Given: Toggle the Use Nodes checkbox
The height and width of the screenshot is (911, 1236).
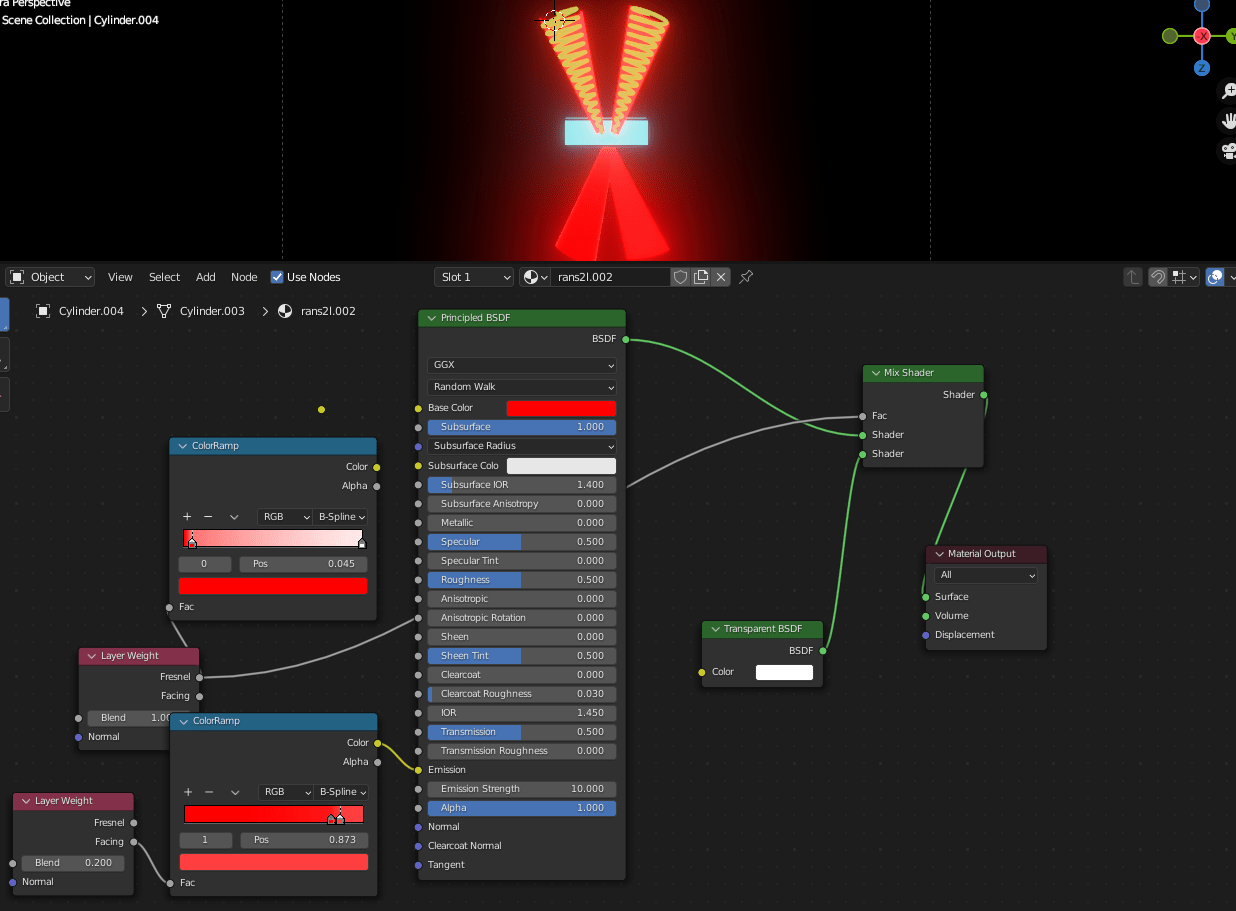Looking at the screenshot, I should click(276, 277).
